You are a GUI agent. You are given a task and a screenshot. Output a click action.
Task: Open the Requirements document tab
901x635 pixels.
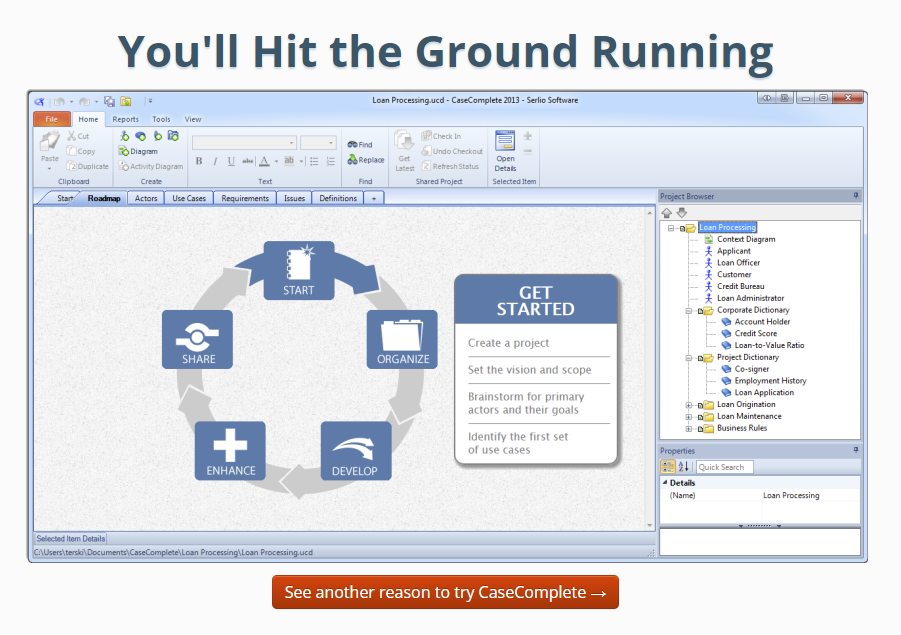[245, 198]
